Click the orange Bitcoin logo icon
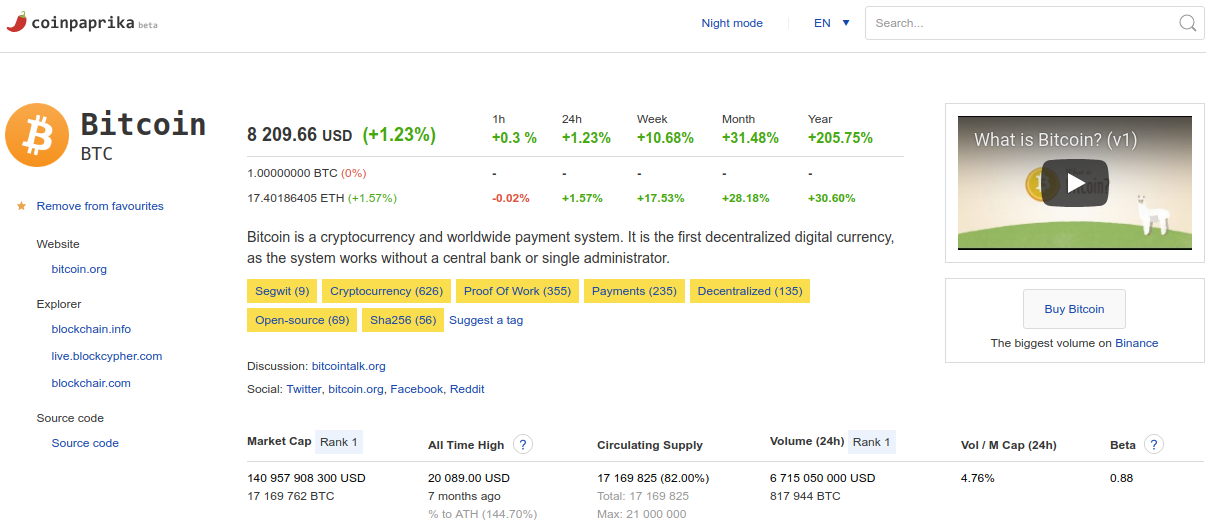This screenshot has height=532, width=1206. click(36, 135)
